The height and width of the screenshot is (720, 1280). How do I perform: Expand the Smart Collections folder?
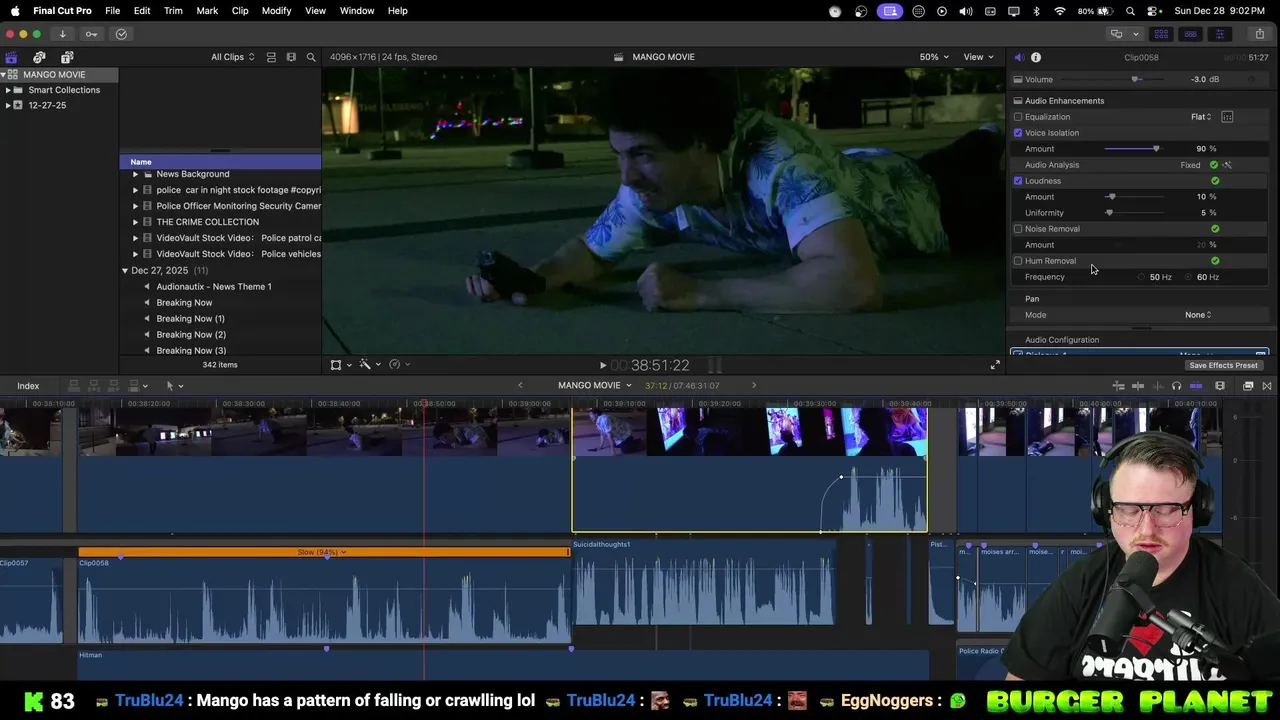(x=8, y=90)
